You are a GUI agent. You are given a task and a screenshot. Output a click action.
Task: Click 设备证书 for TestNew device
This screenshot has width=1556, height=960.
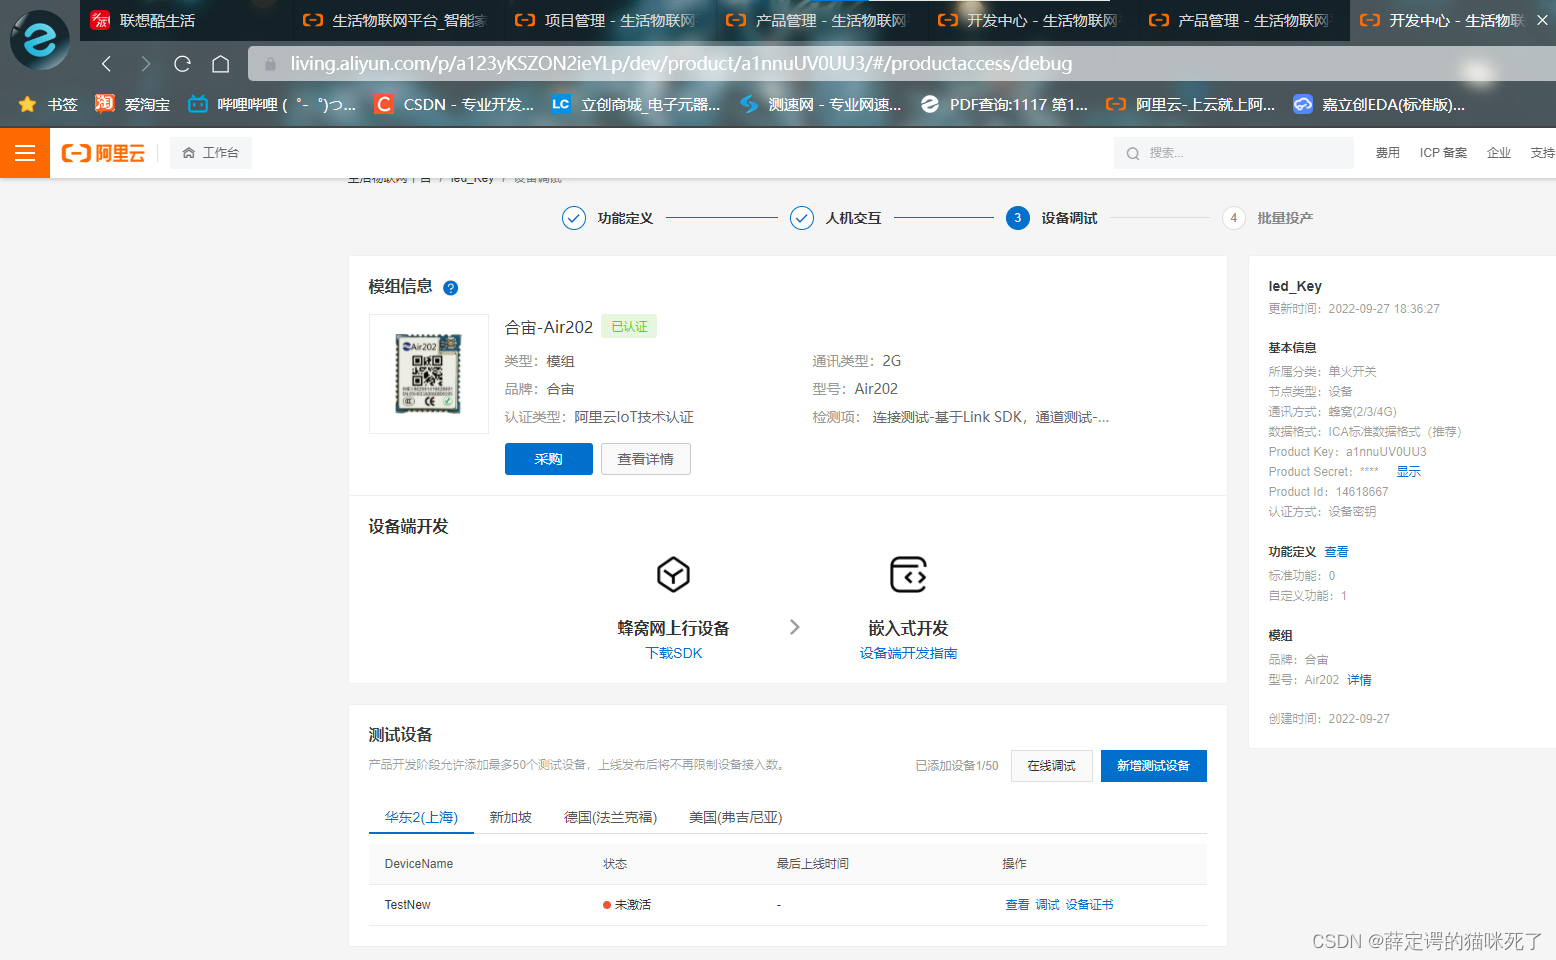(1089, 905)
